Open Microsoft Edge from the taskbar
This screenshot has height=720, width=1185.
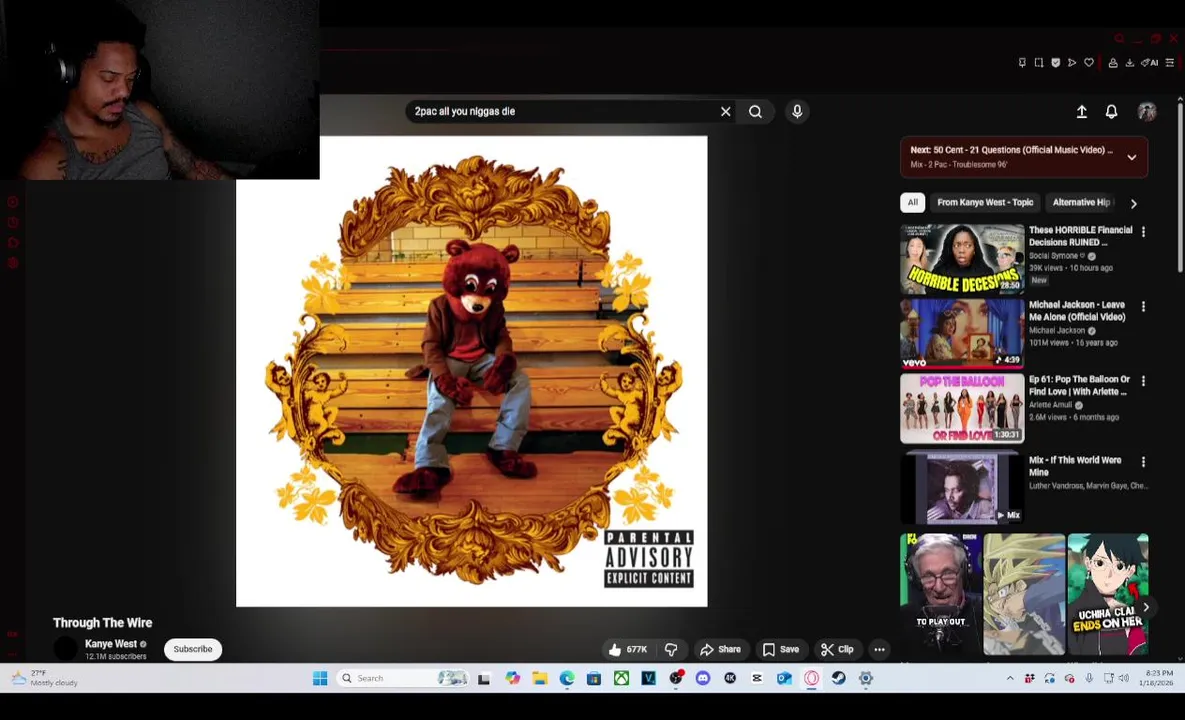pyautogui.click(x=567, y=678)
